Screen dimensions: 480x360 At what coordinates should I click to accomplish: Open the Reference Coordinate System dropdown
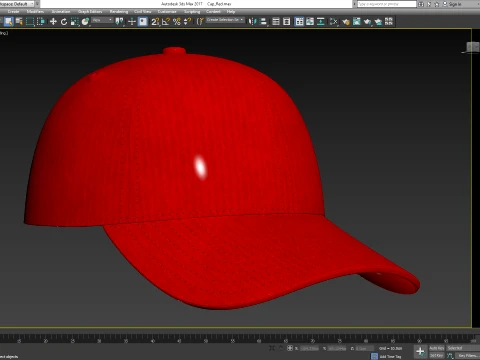[x=102, y=20]
